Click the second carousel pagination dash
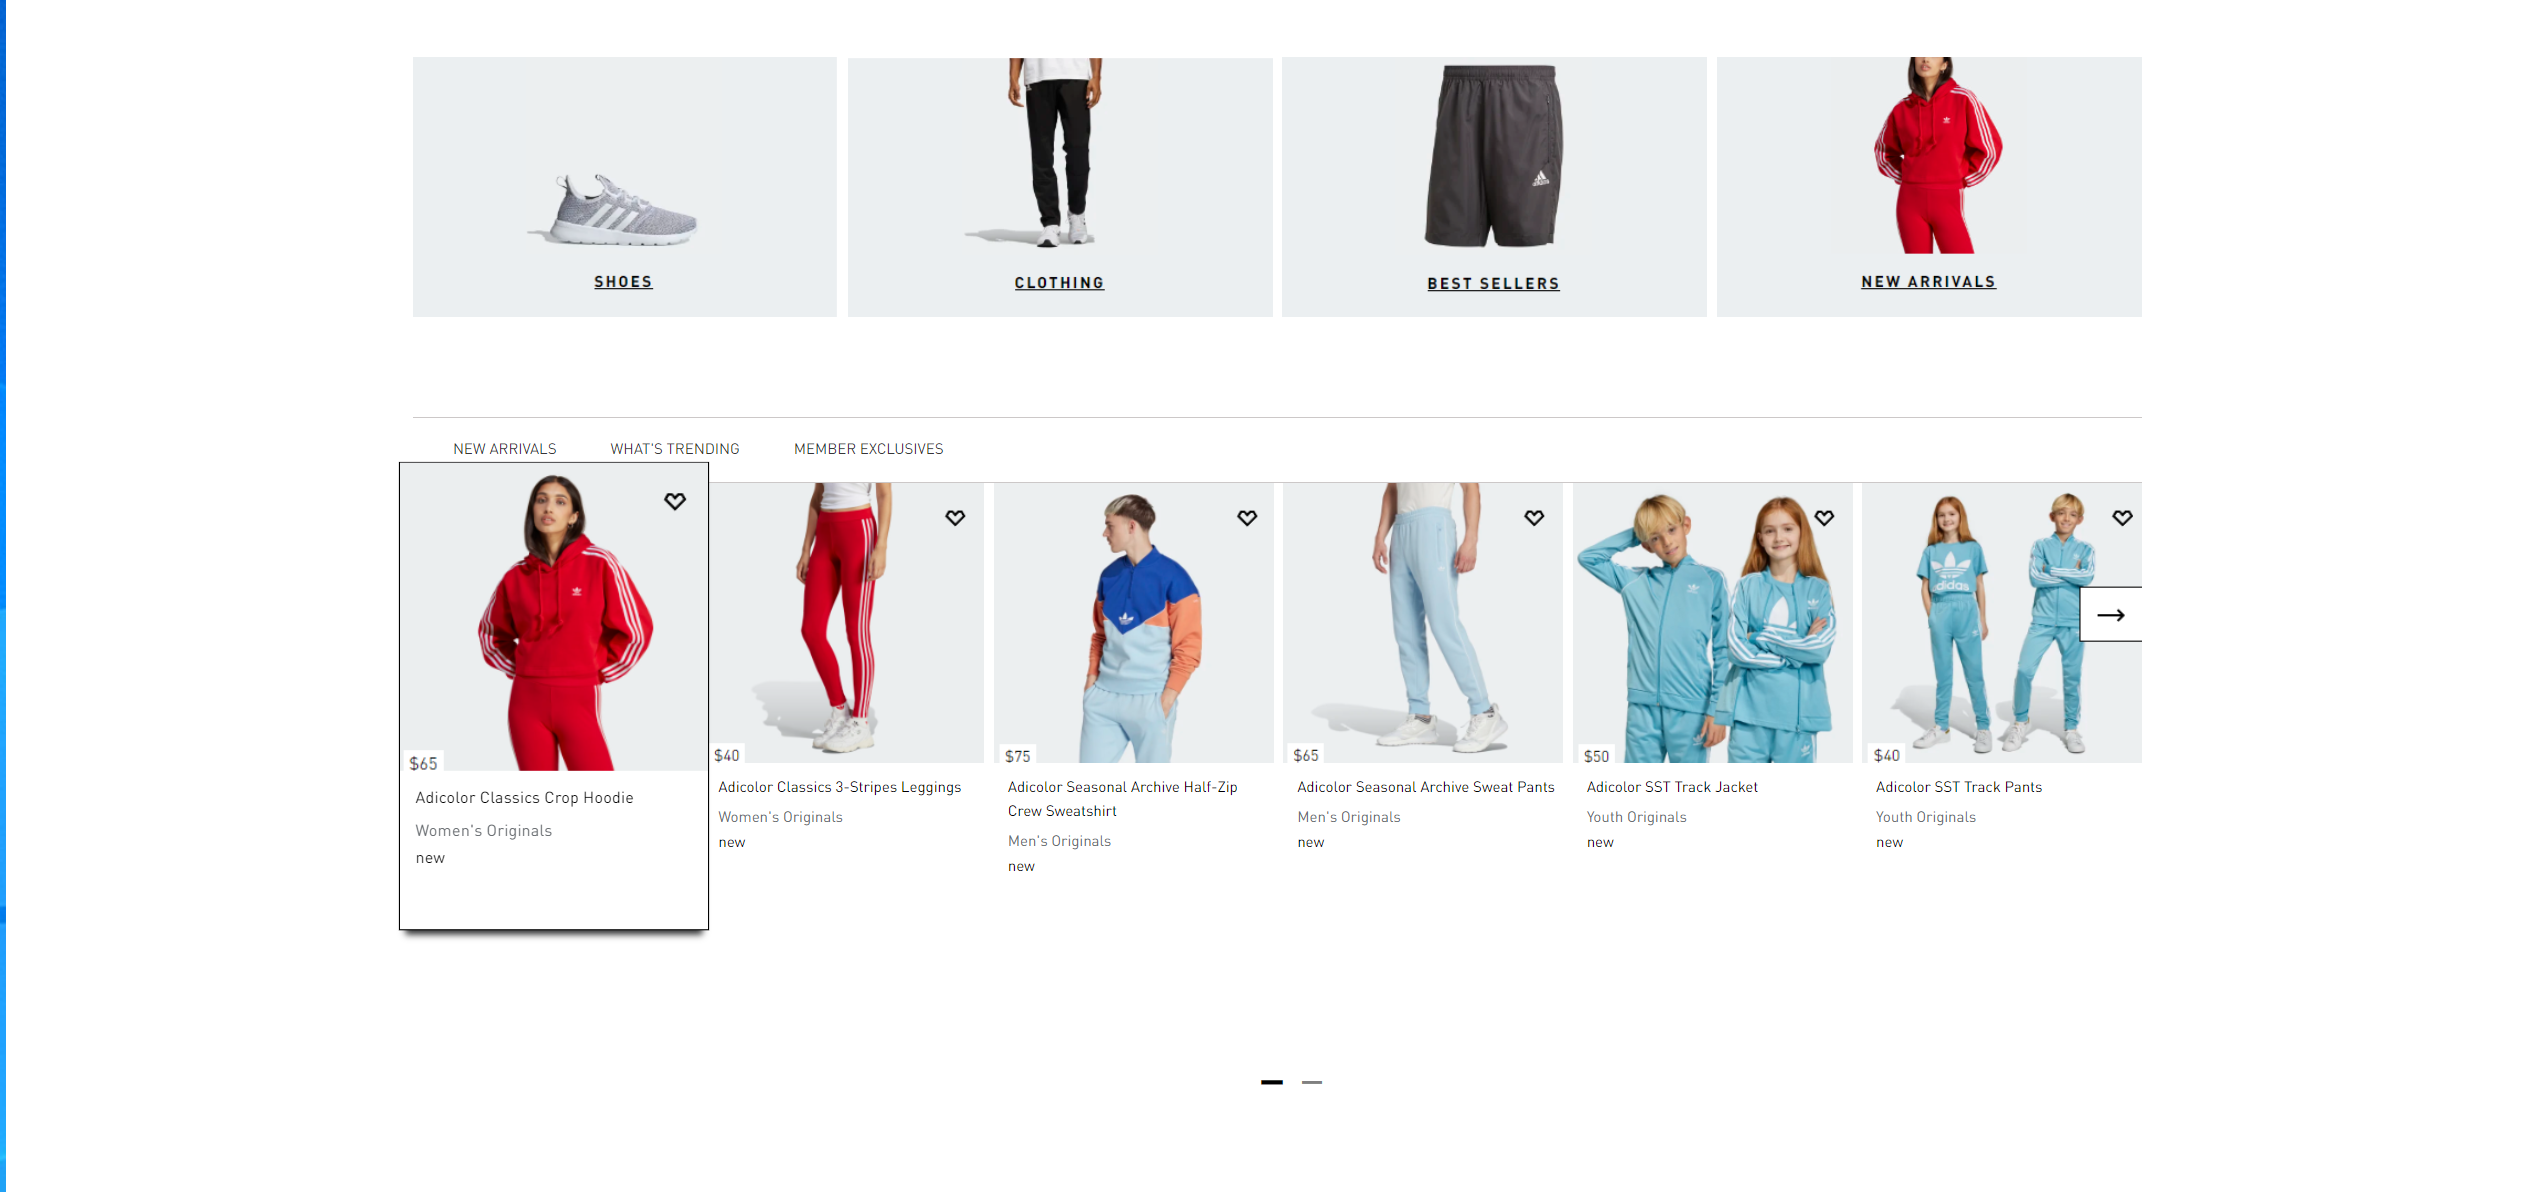The height and width of the screenshot is (1192, 2545). (x=1313, y=1082)
